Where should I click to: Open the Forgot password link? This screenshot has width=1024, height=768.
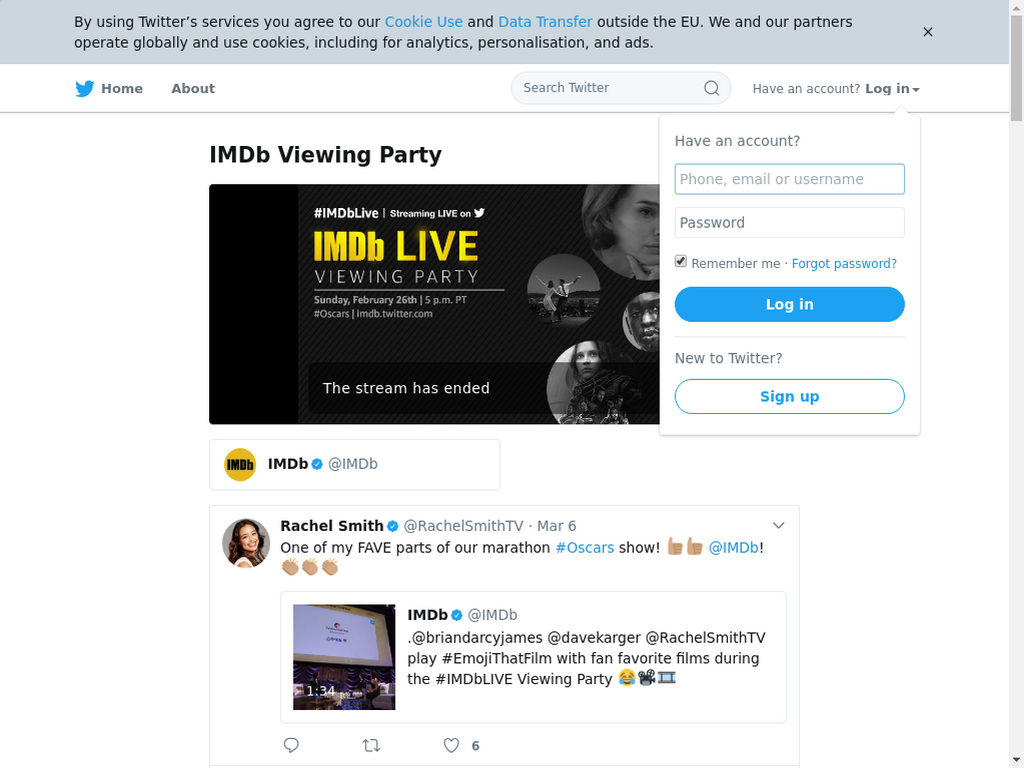pyautogui.click(x=844, y=264)
